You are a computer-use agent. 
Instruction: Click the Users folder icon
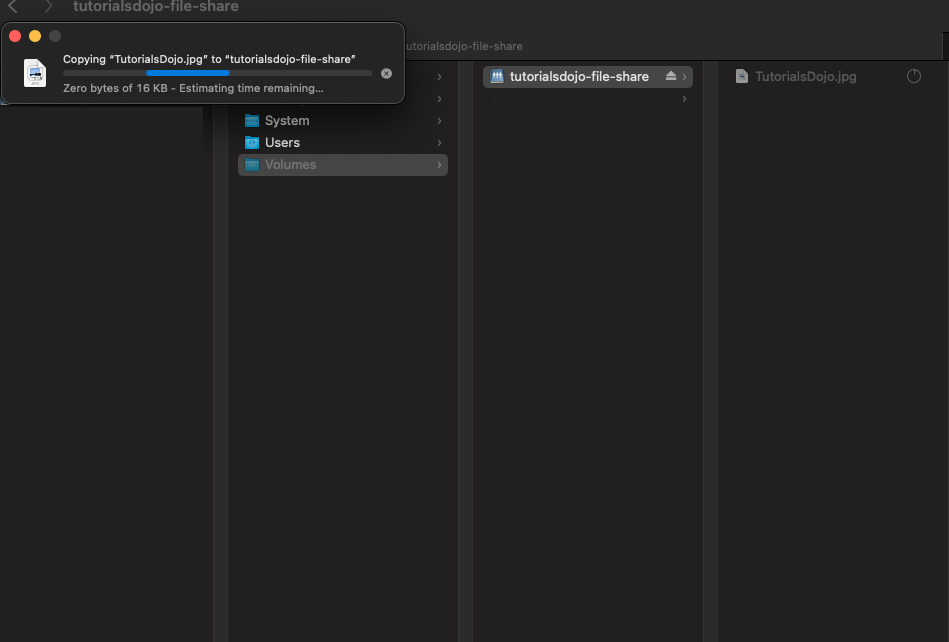tap(252, 143)
